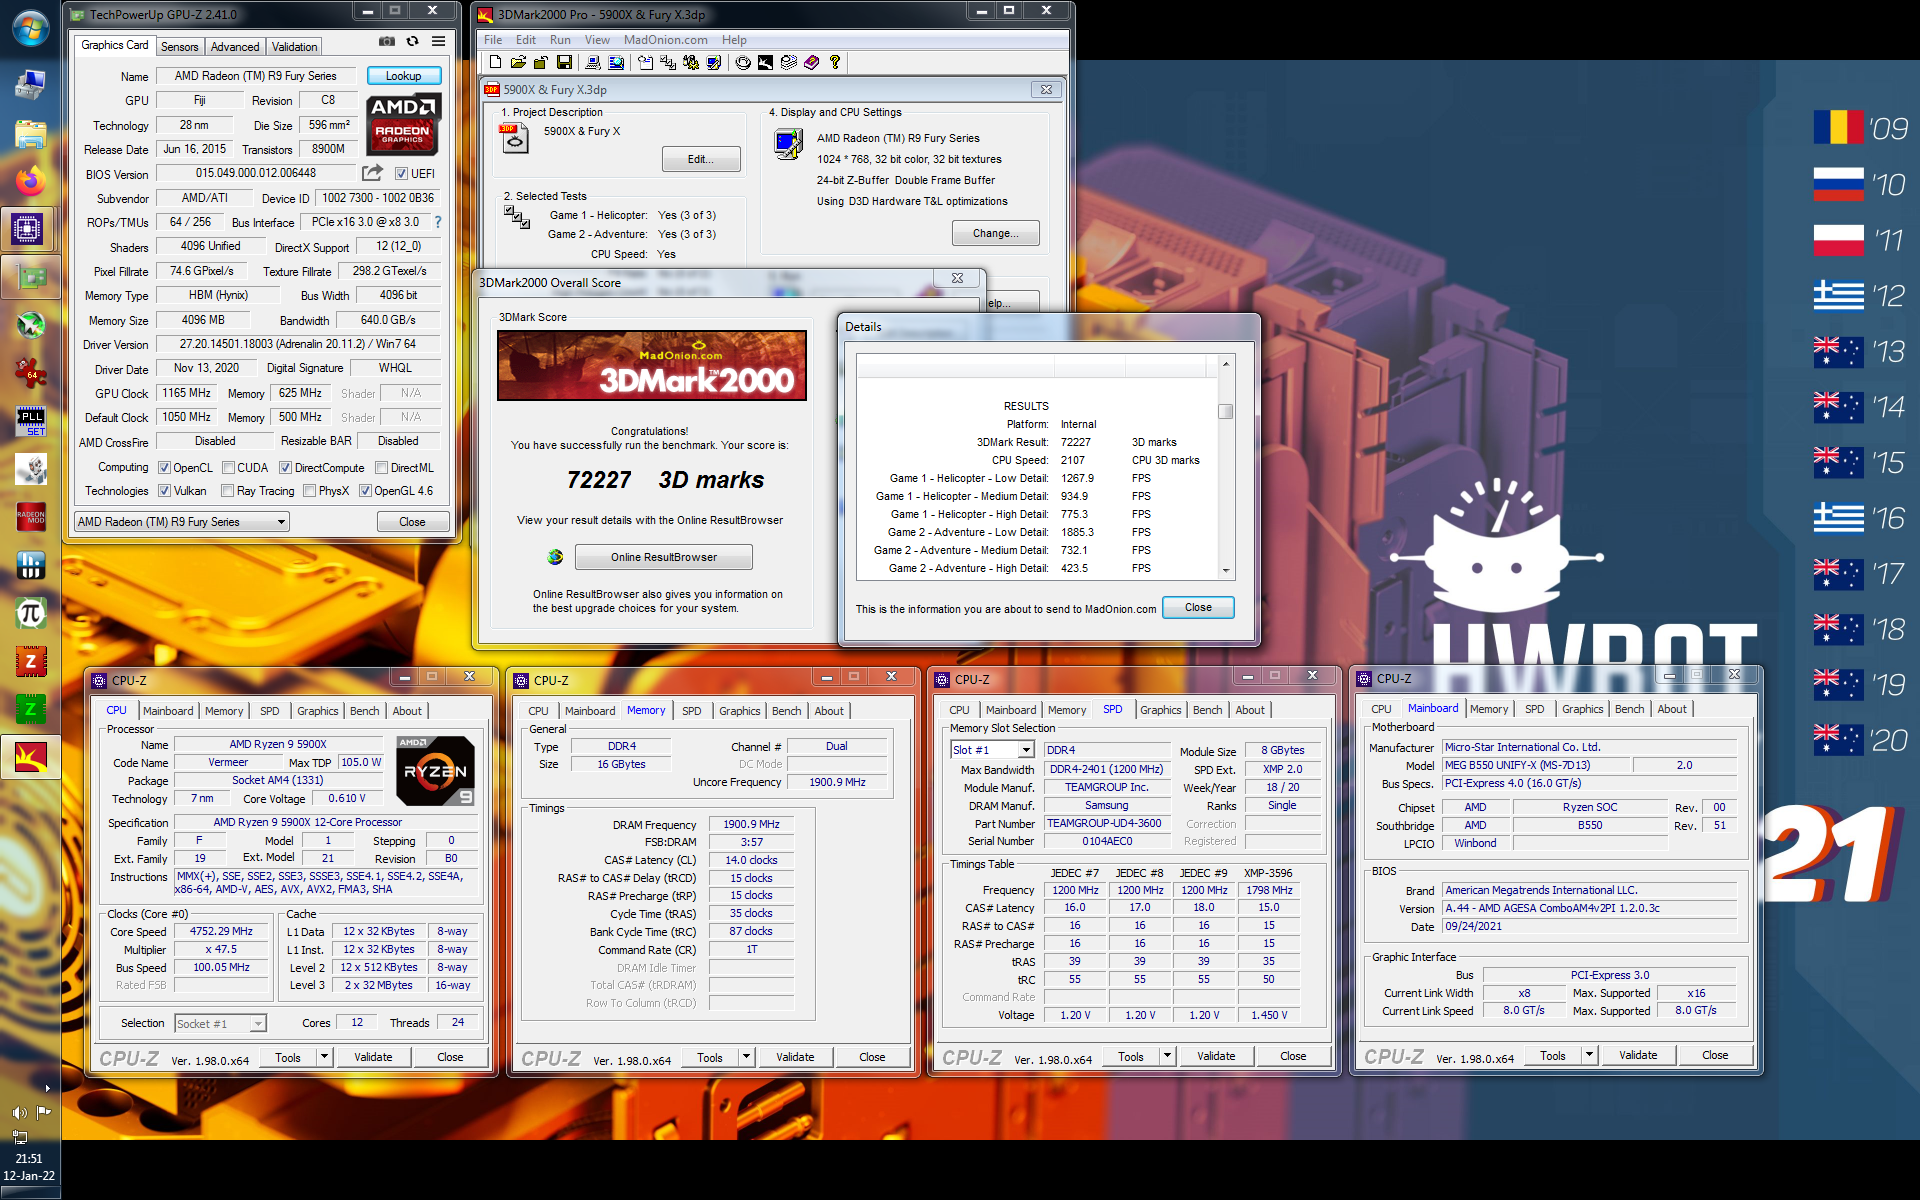The height and width of the screenshot is (1200, 1920).
Task: Open Firefox from the taskbar
Action: coord(30,181)
